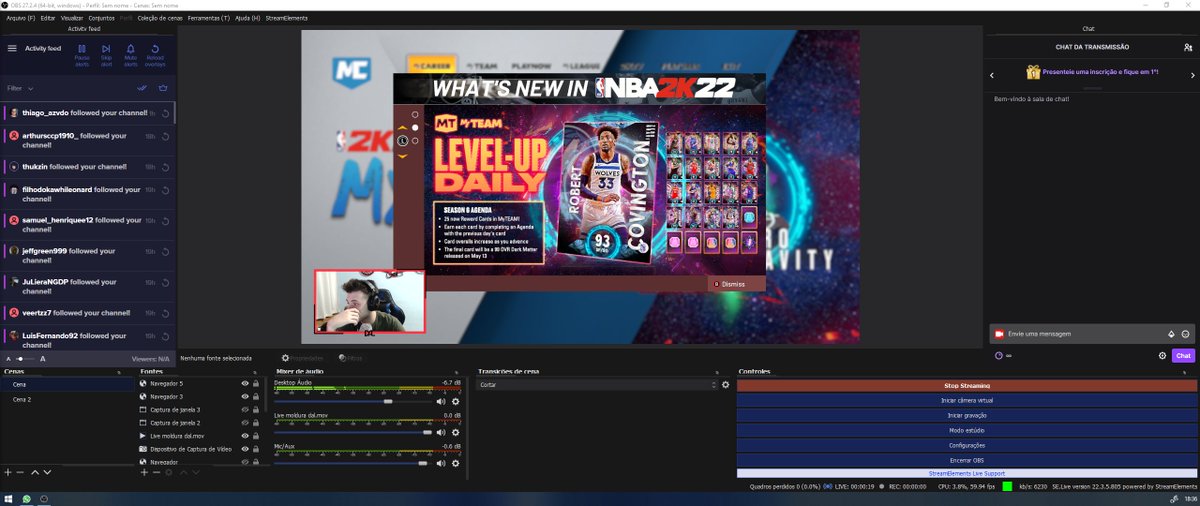Open the chat community users icon
This screenshot has height=506, width=1200.
coord(1188,47)
